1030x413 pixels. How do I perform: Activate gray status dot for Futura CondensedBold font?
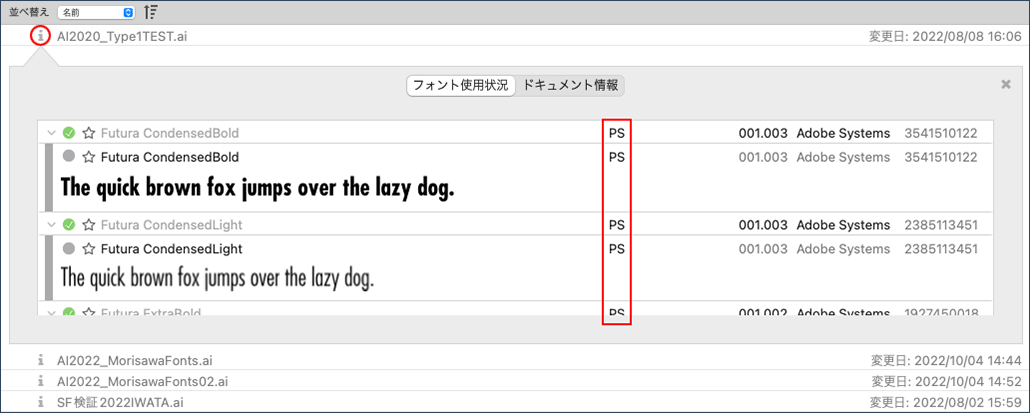point(69,157)
